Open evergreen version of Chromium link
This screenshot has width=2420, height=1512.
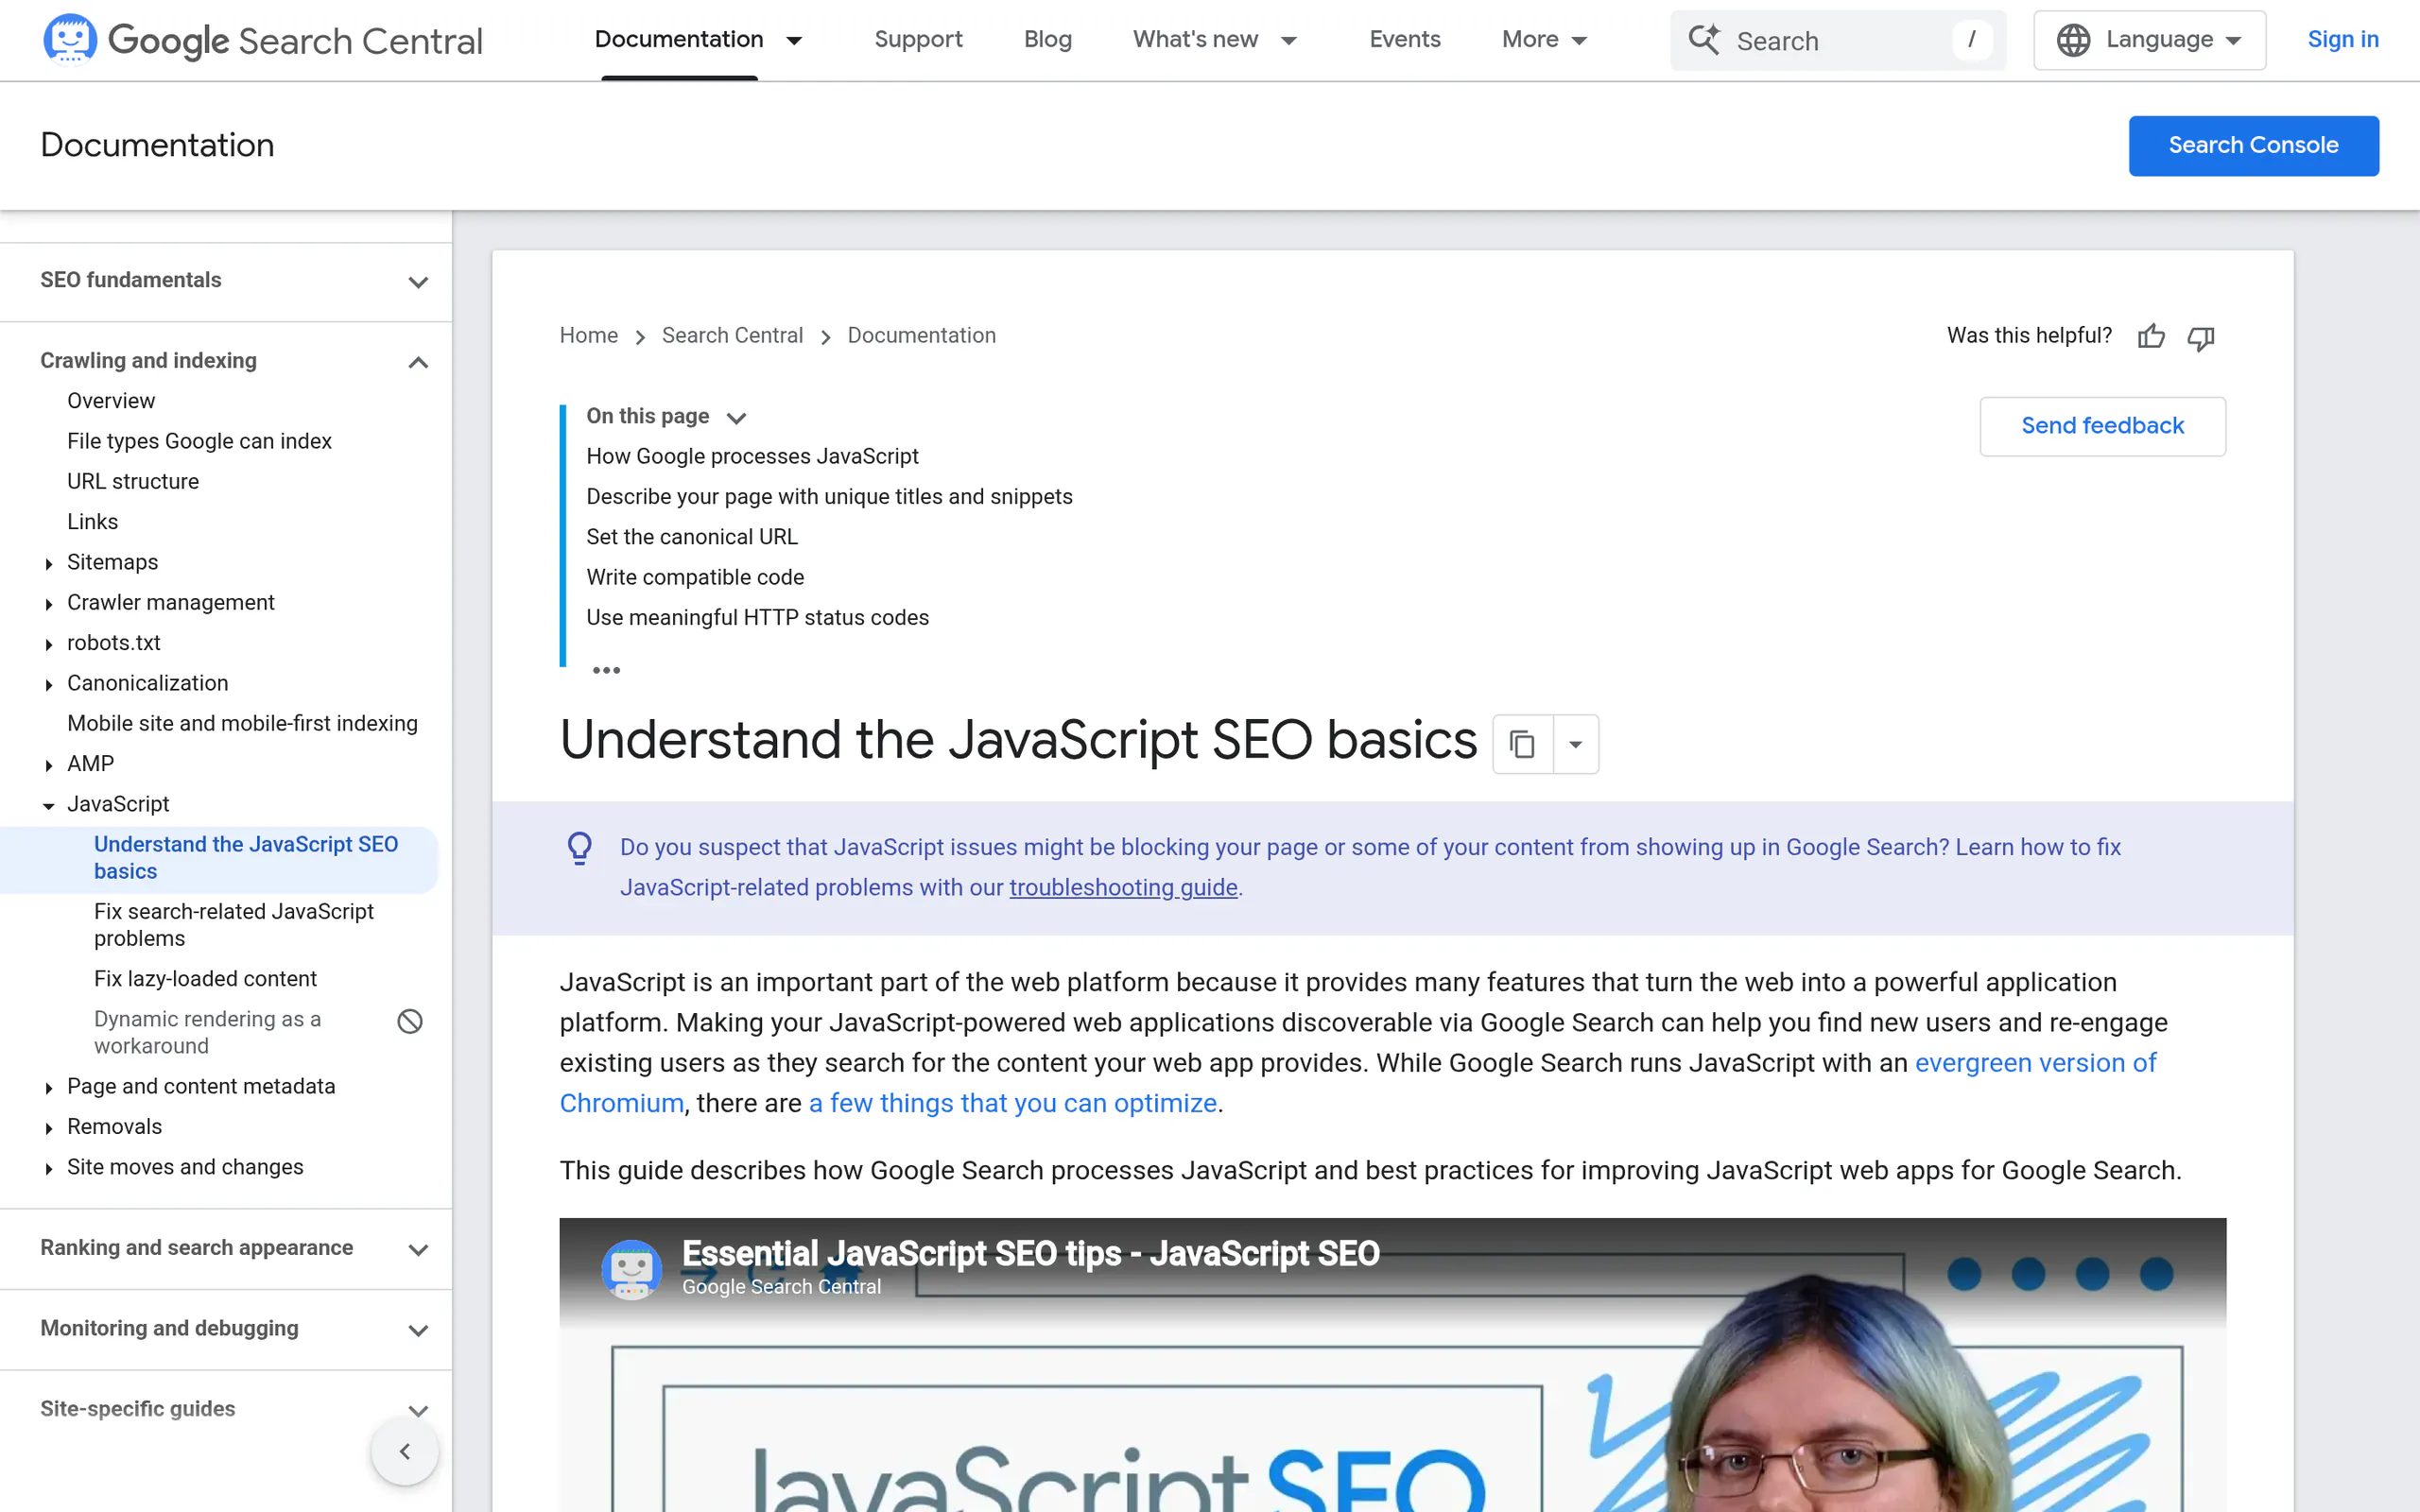coord(2035,1063)
